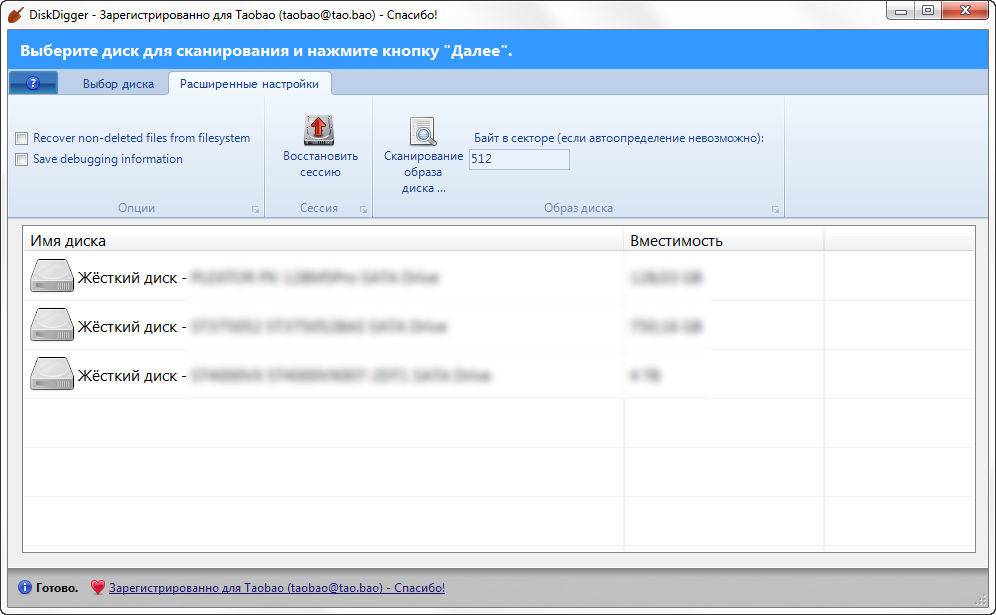Click the blurred capacity value of the first disk
The image size is (996, 615).
pos(666,278)
